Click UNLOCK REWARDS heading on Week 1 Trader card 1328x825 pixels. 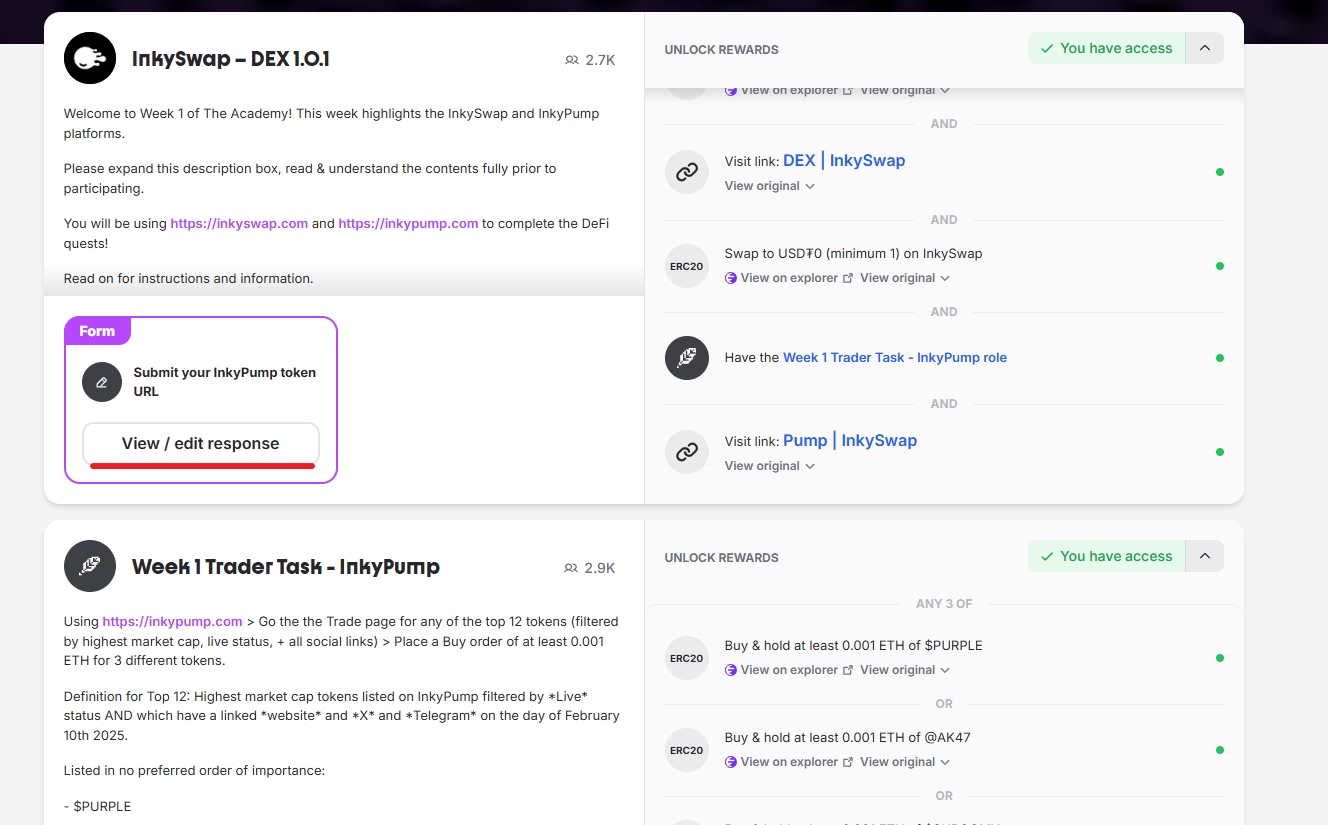[x=721, y=558]
